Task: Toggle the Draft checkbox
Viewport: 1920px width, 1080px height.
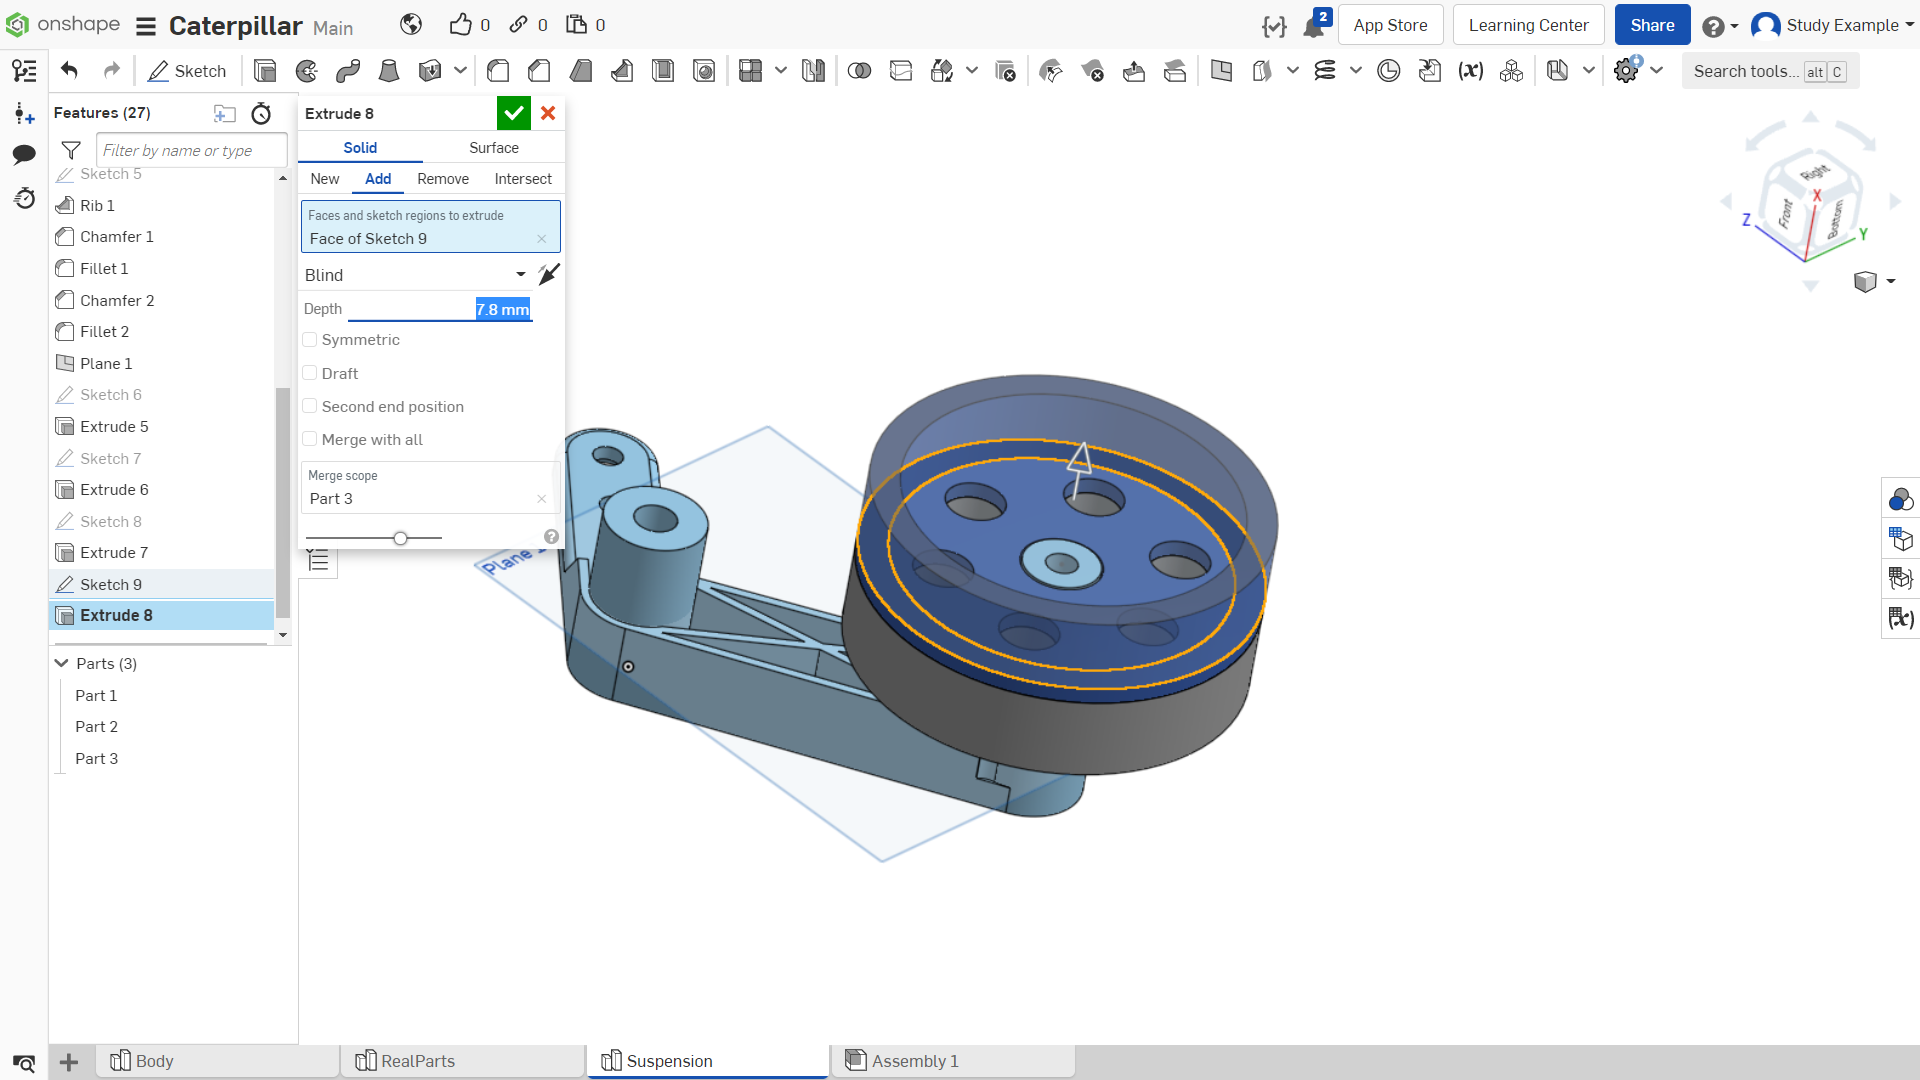Action: [310, 374]
